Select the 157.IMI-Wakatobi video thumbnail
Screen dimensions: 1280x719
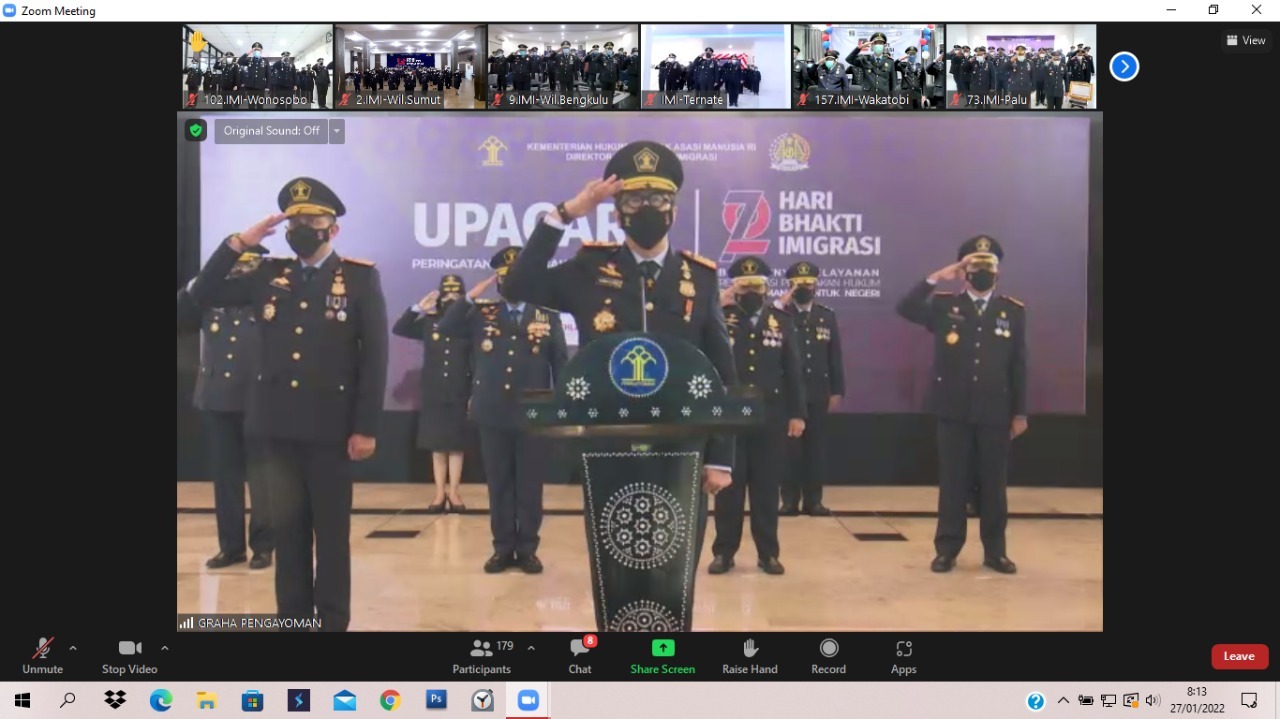867,66
